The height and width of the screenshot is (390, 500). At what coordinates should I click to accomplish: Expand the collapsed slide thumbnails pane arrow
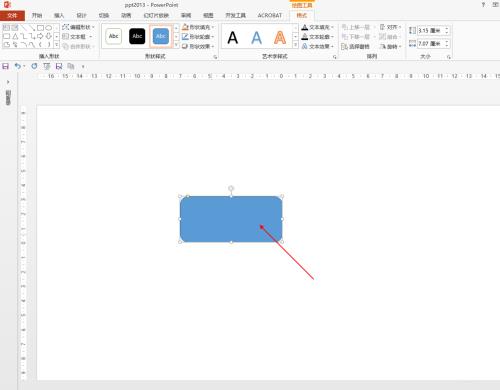point(8,82)
